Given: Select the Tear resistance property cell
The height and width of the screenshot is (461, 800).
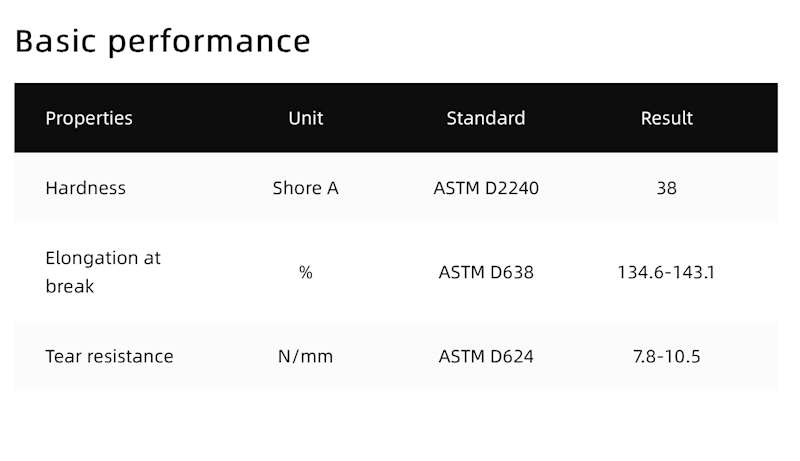Looking at the screenshot, I should pyautogui.click(x=109, y=356).
